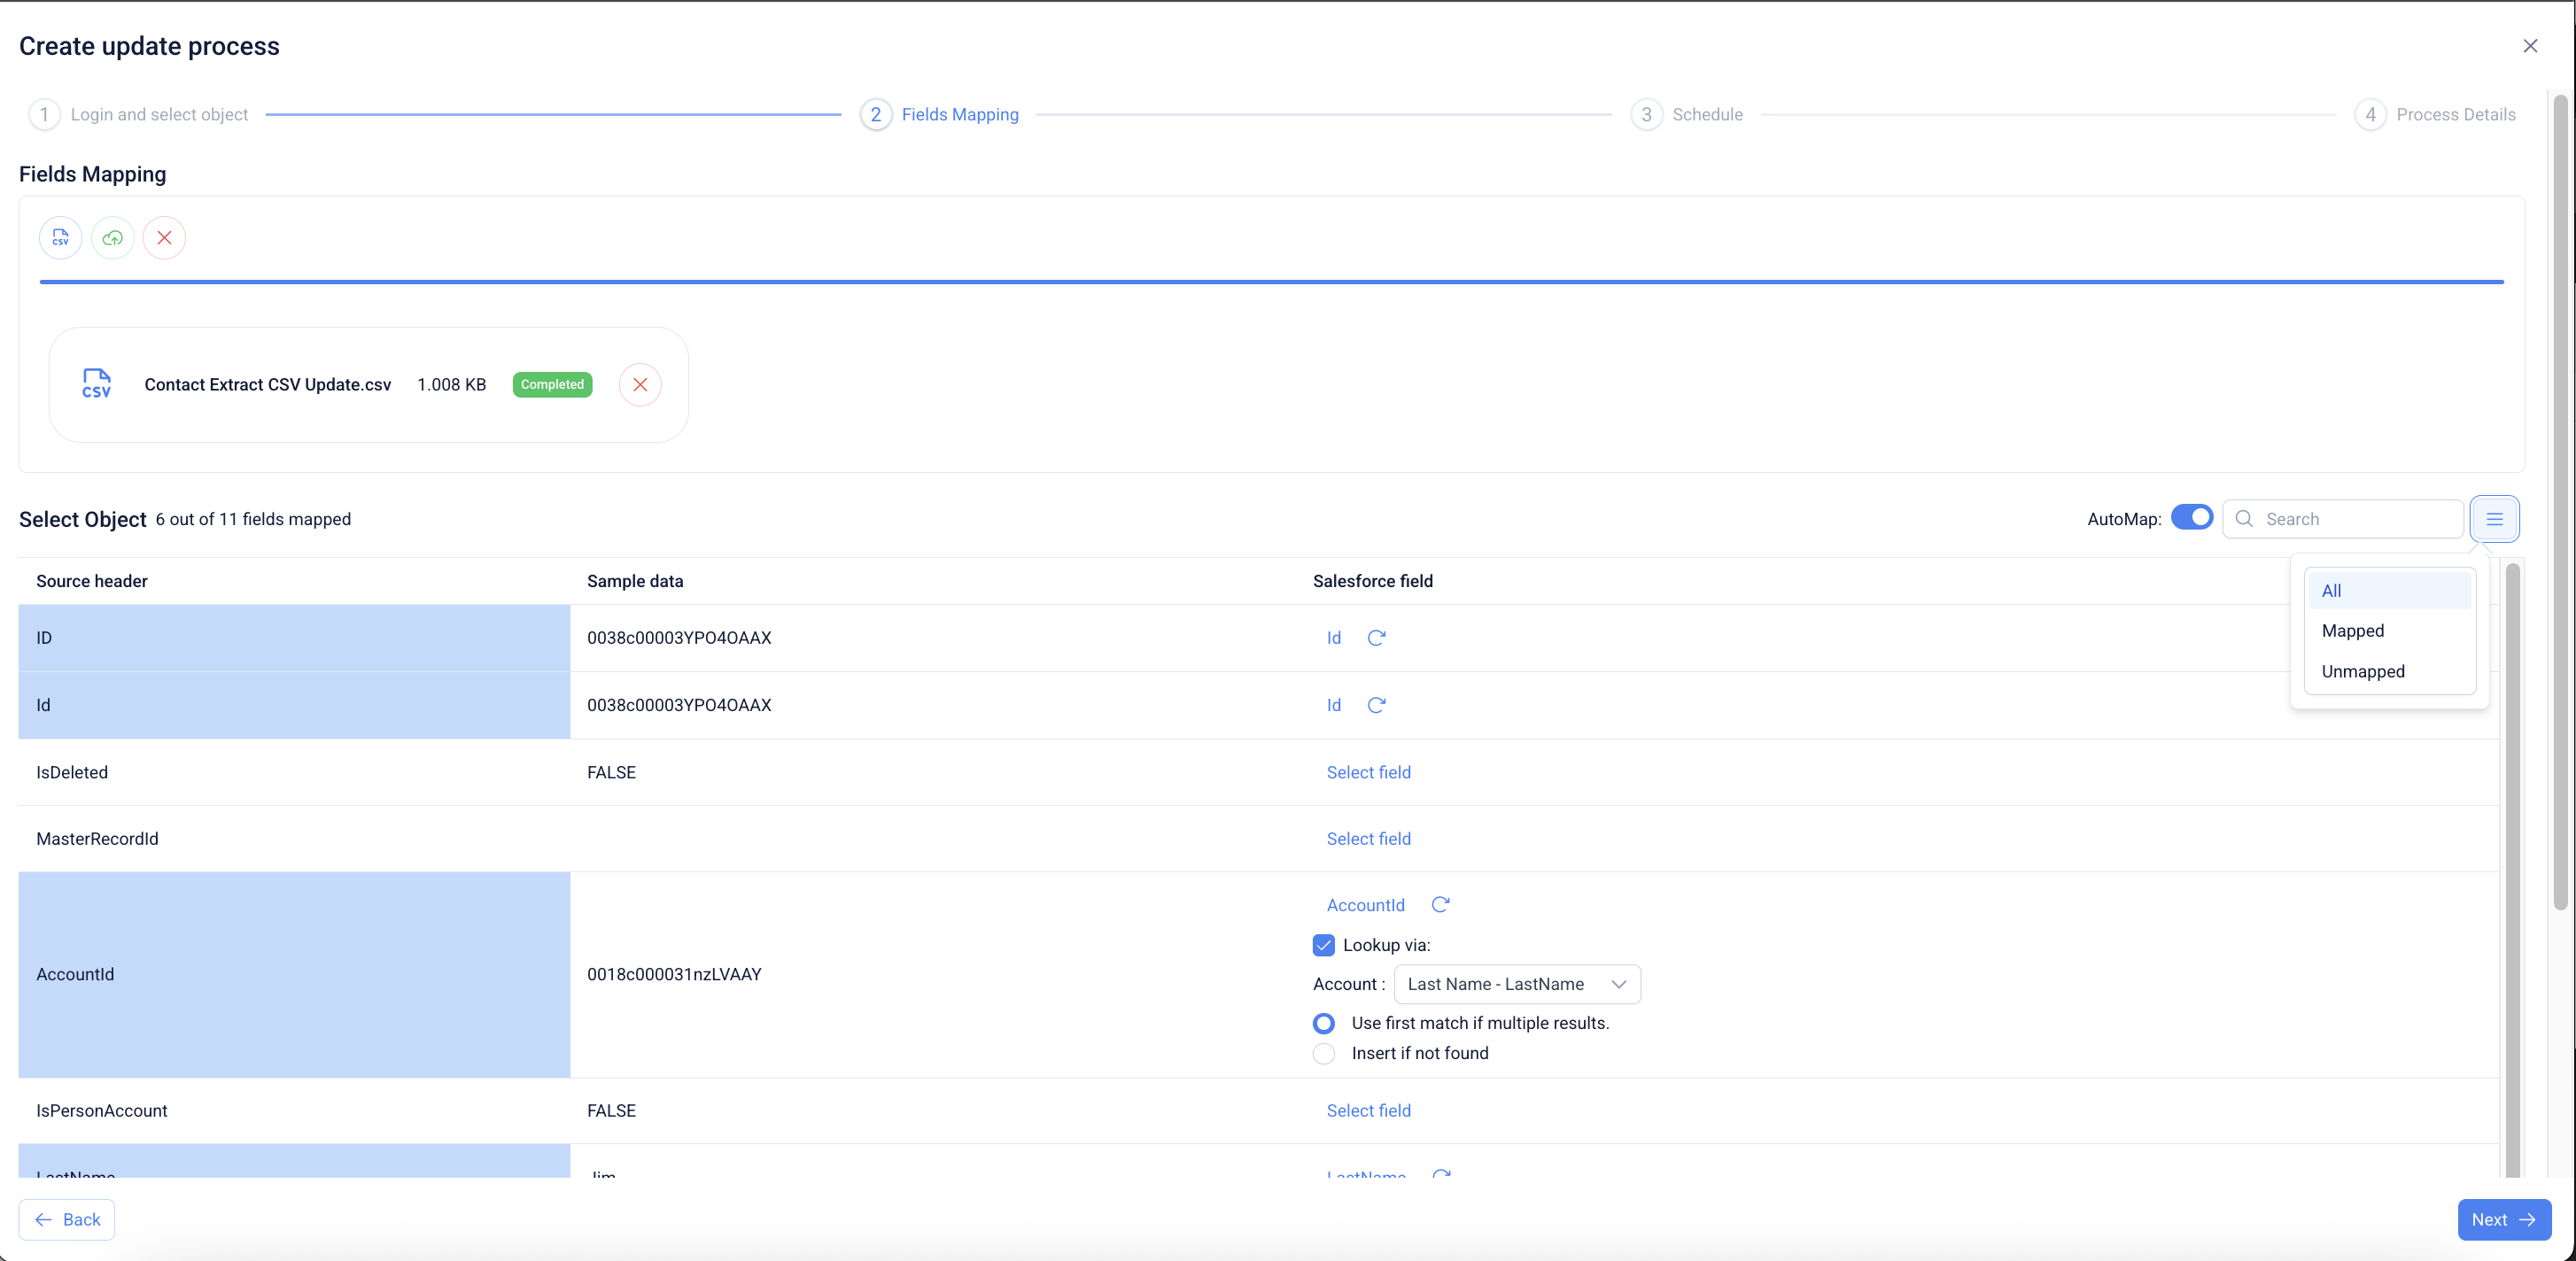Remove Contact Extract CSV Update.csv file
2576x1261 pixels.
640,385
